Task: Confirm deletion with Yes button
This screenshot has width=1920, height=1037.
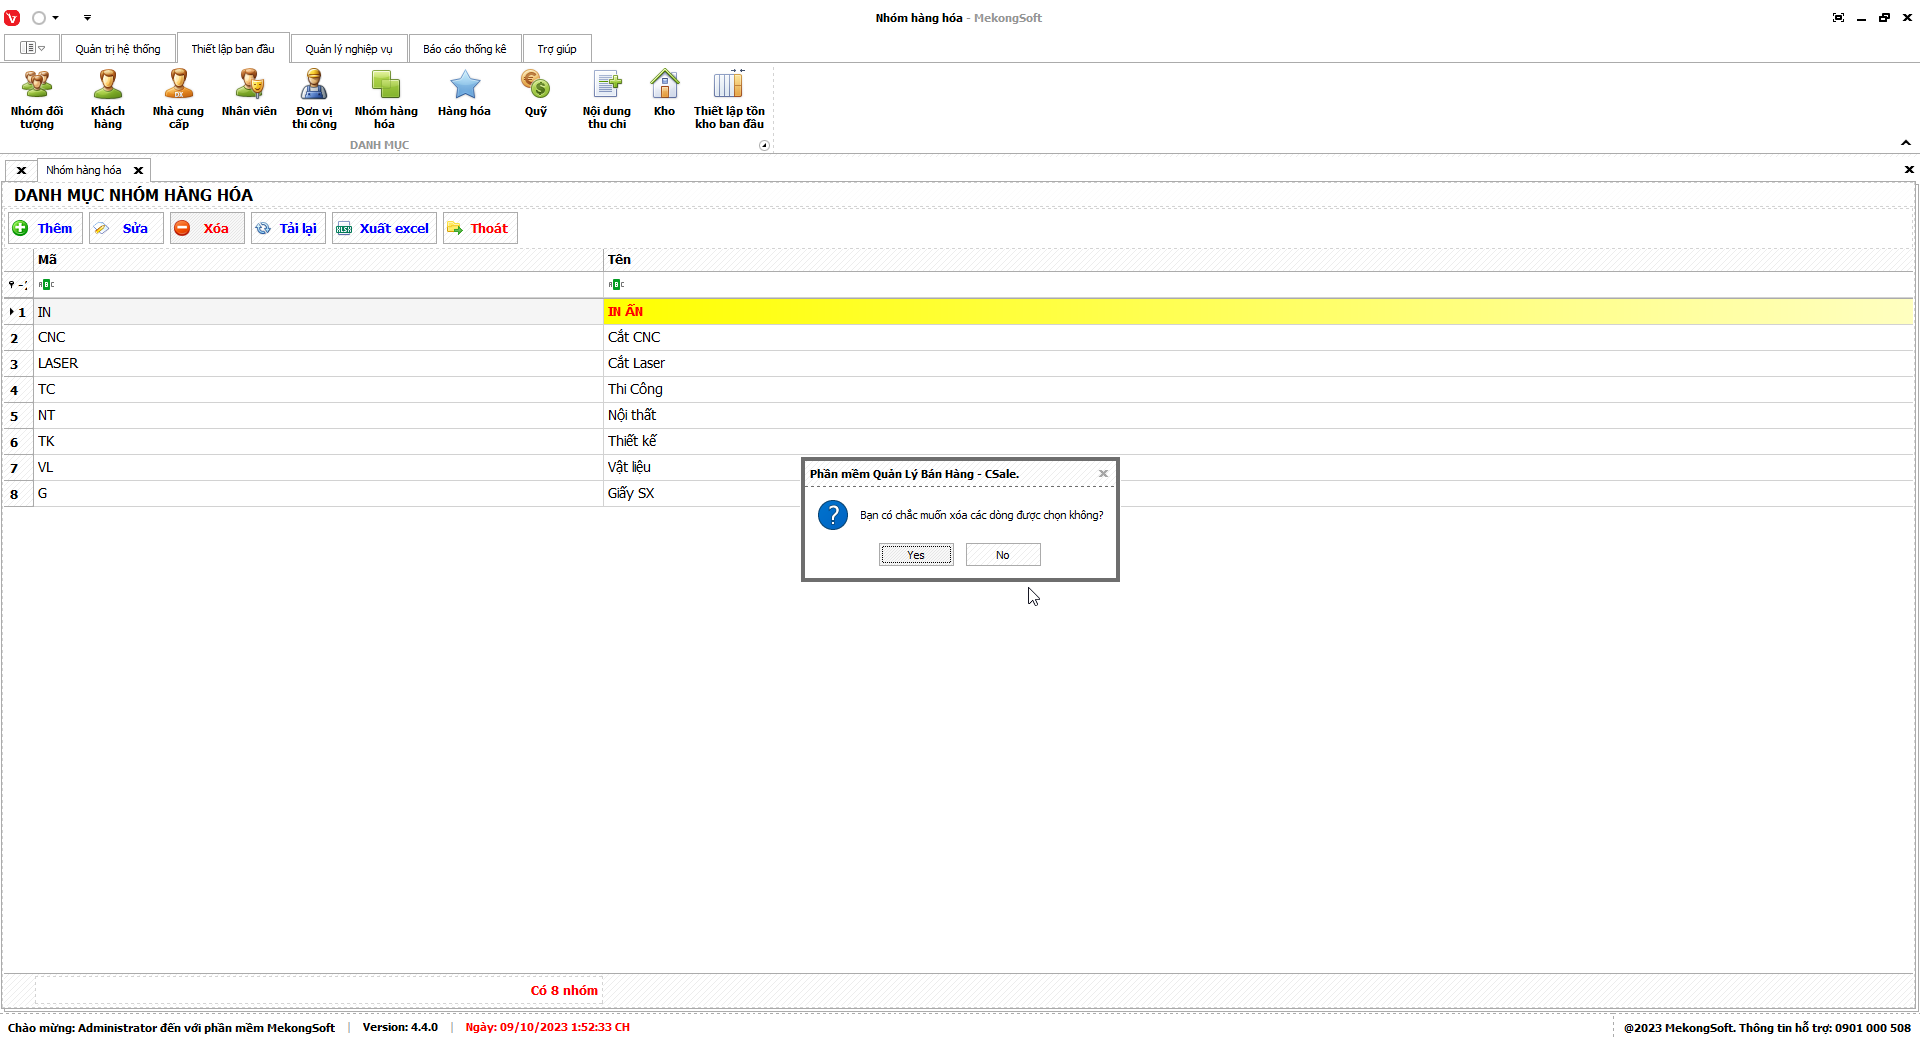Action: click(x=916, y=555)
